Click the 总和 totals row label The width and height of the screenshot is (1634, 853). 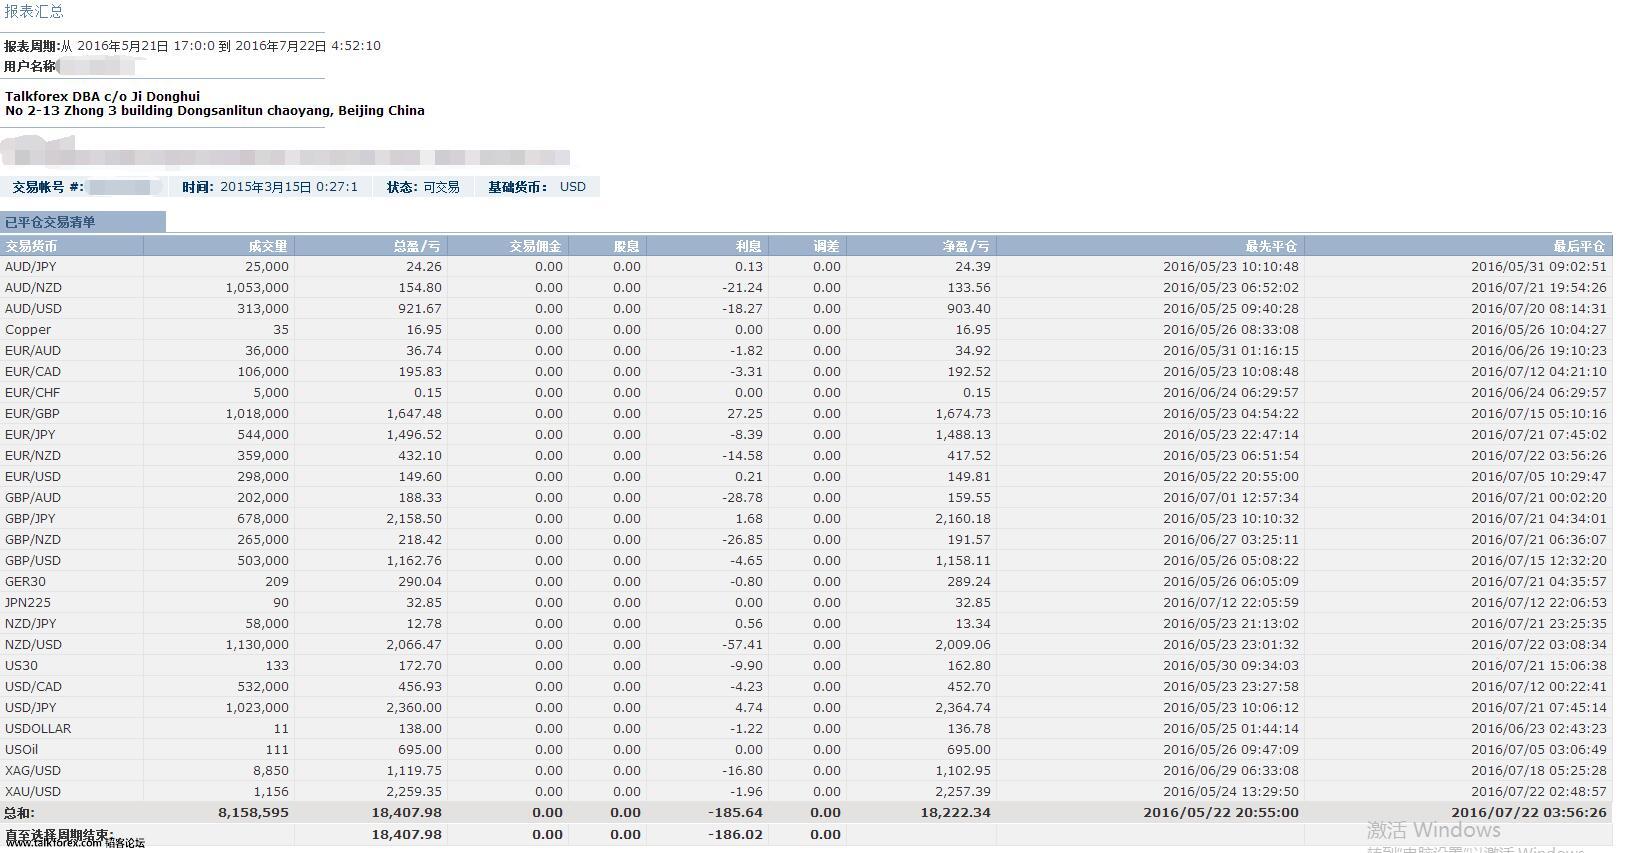[x=19, y=812]
